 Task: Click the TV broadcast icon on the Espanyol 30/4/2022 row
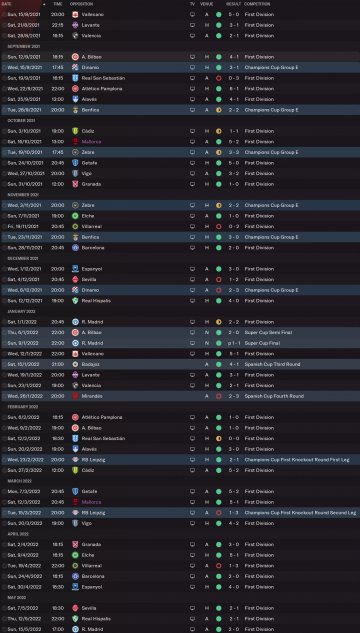tap(193, 587)
